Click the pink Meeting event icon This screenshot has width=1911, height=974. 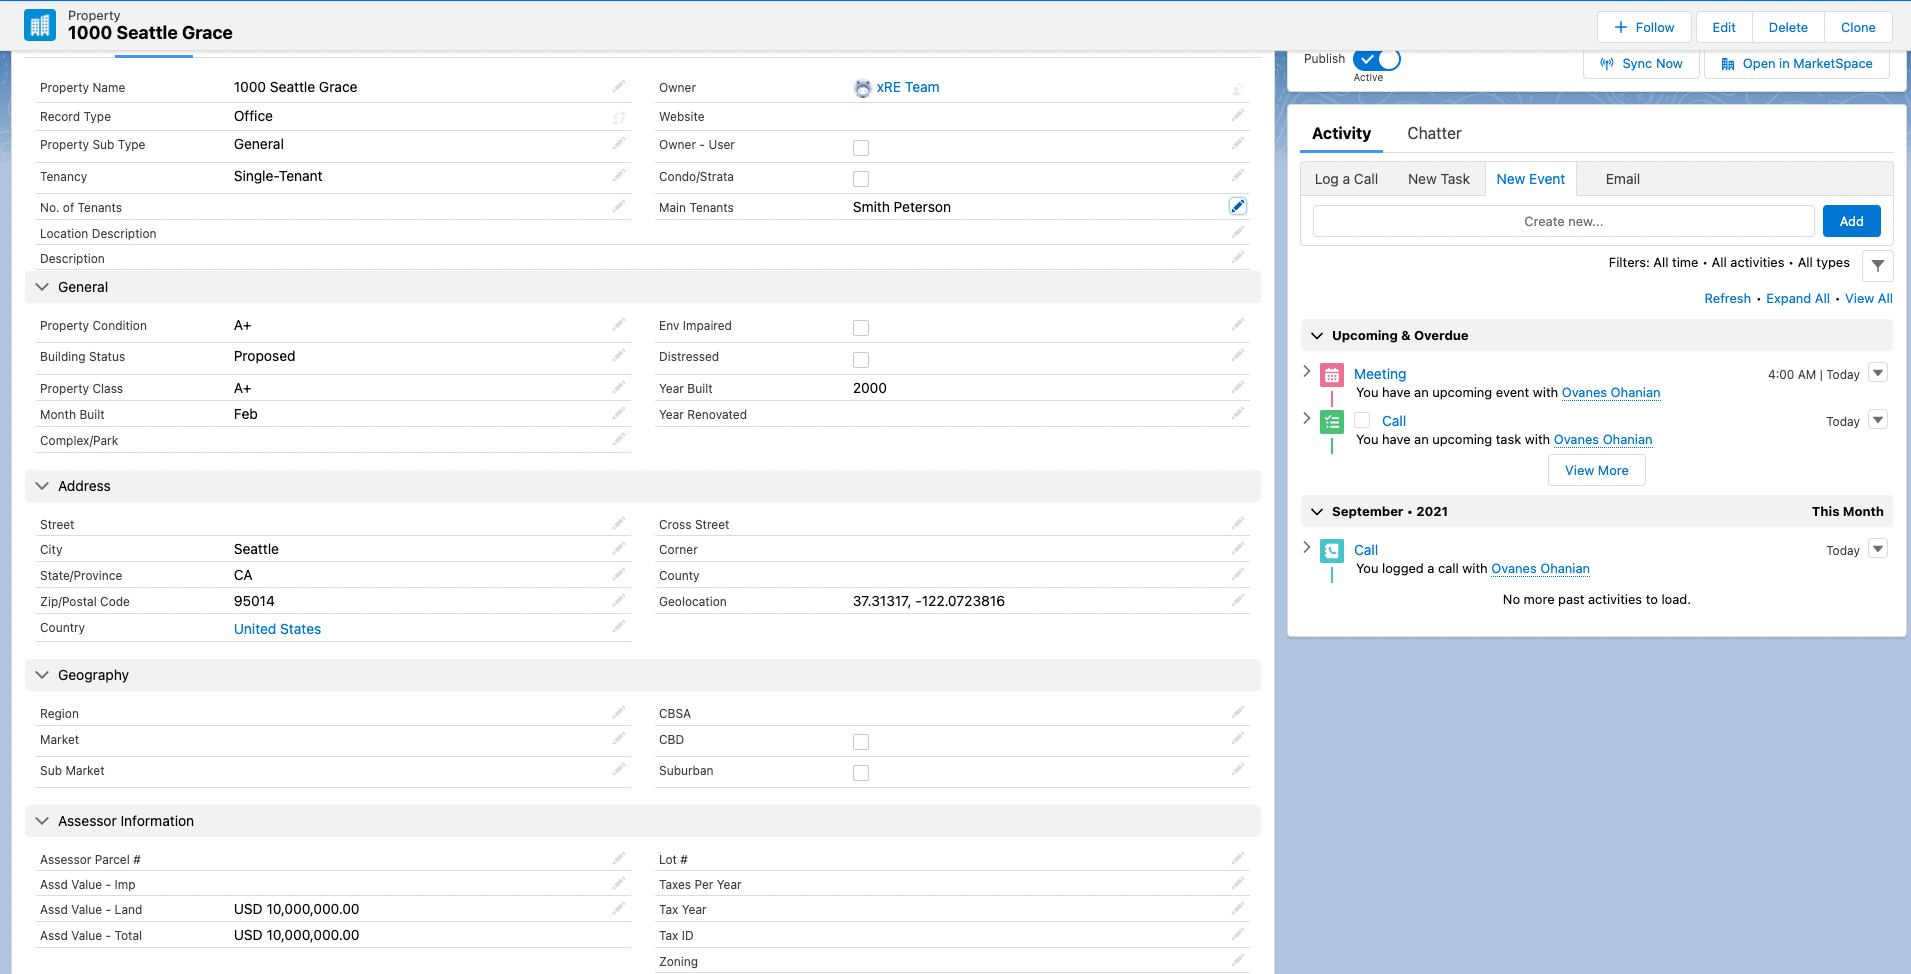[1332, 375]
